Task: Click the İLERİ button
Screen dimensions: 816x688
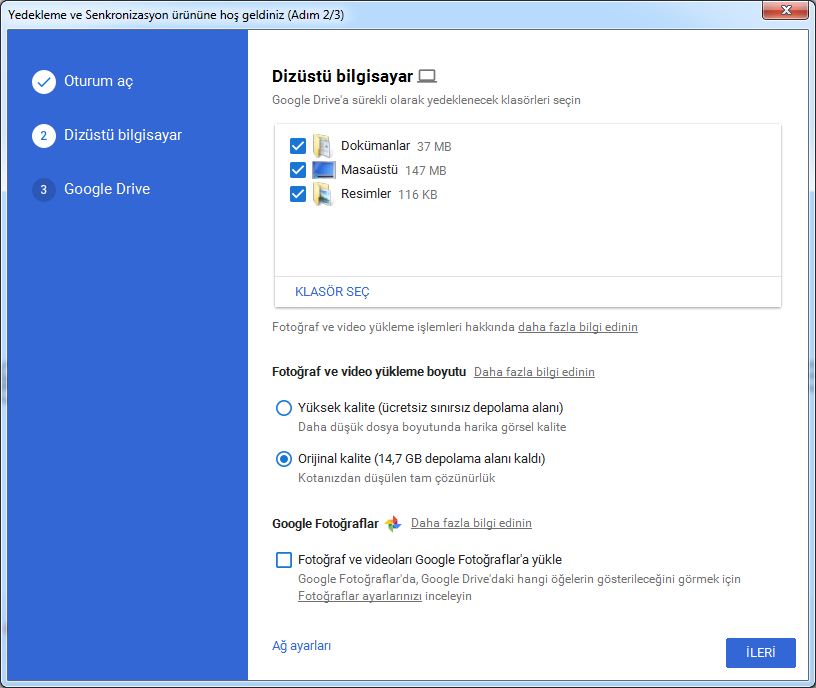Action: pyautogui.click(x=760, y=653)
